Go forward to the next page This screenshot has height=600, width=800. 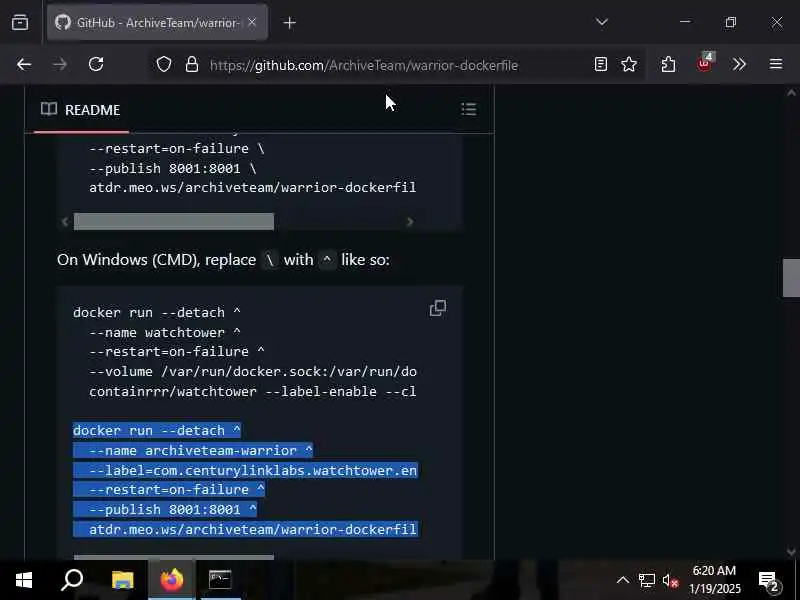click(60, 64)
